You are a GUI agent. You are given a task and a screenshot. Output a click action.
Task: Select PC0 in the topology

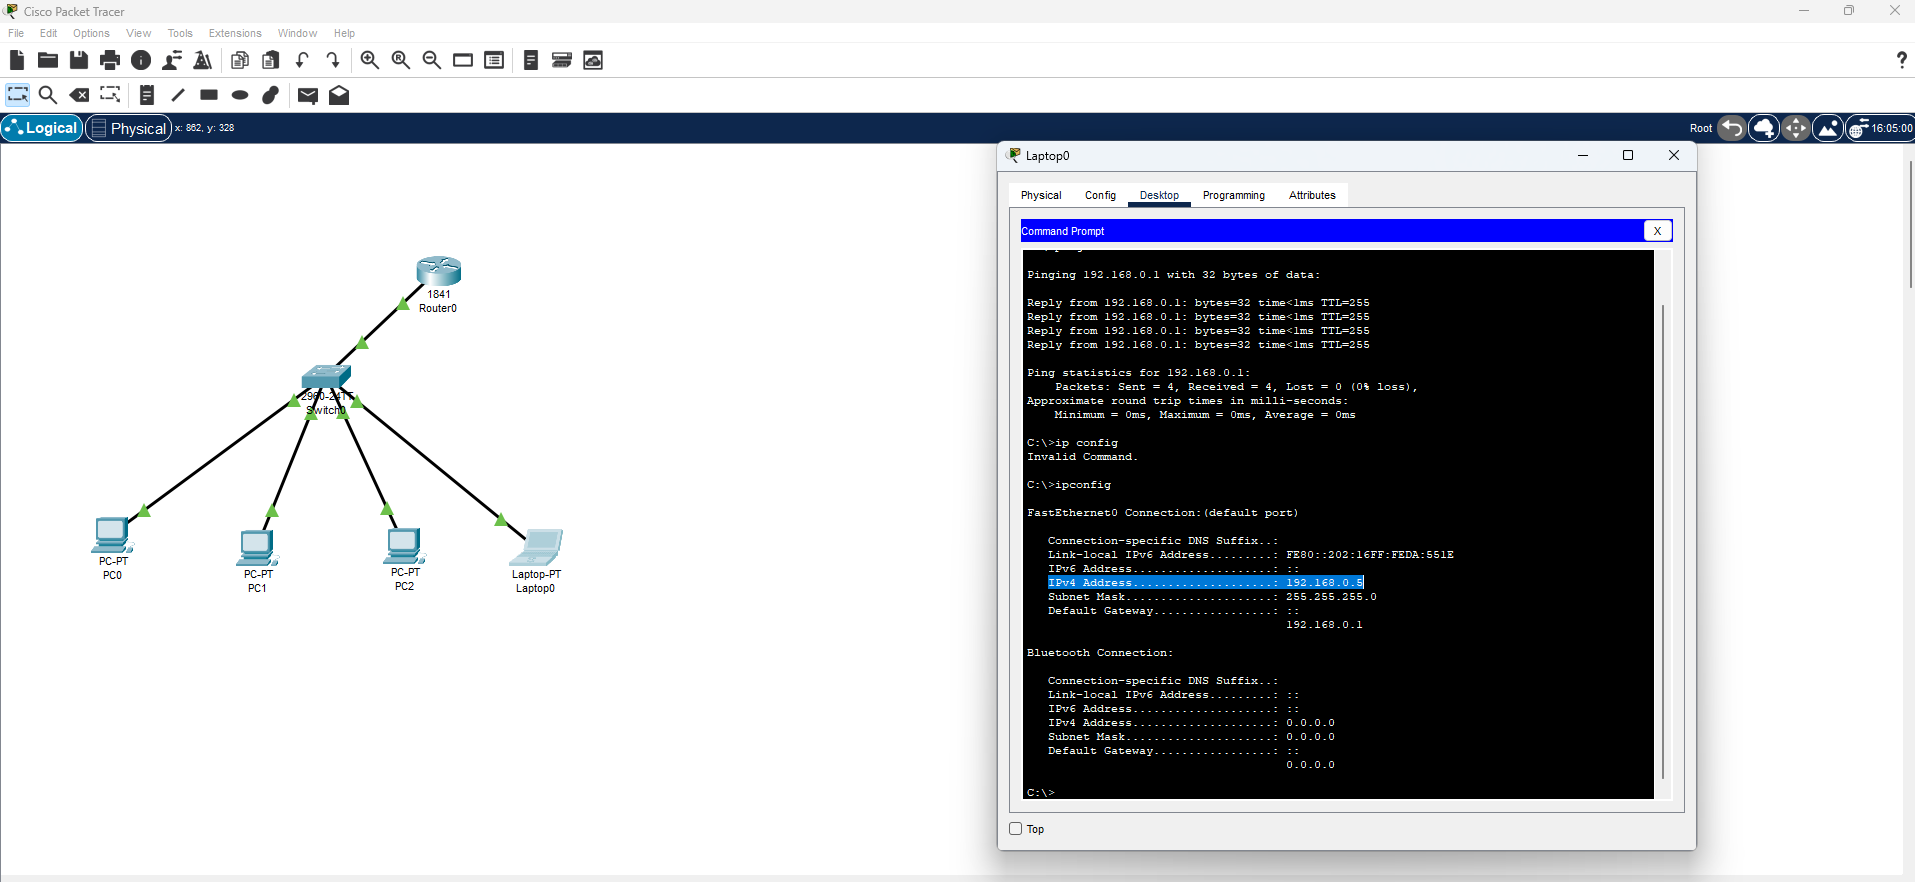pos(111,535)
